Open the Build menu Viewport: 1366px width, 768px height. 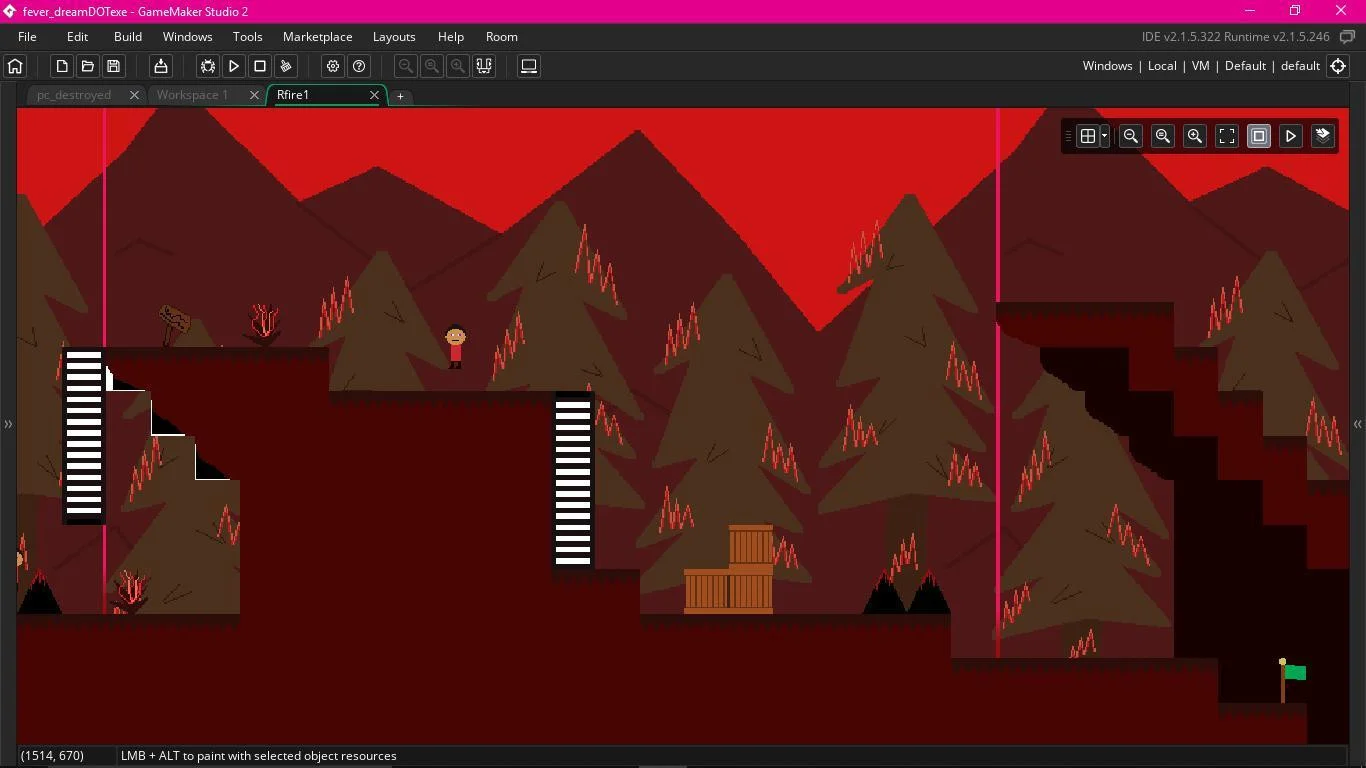coord(128,37)
